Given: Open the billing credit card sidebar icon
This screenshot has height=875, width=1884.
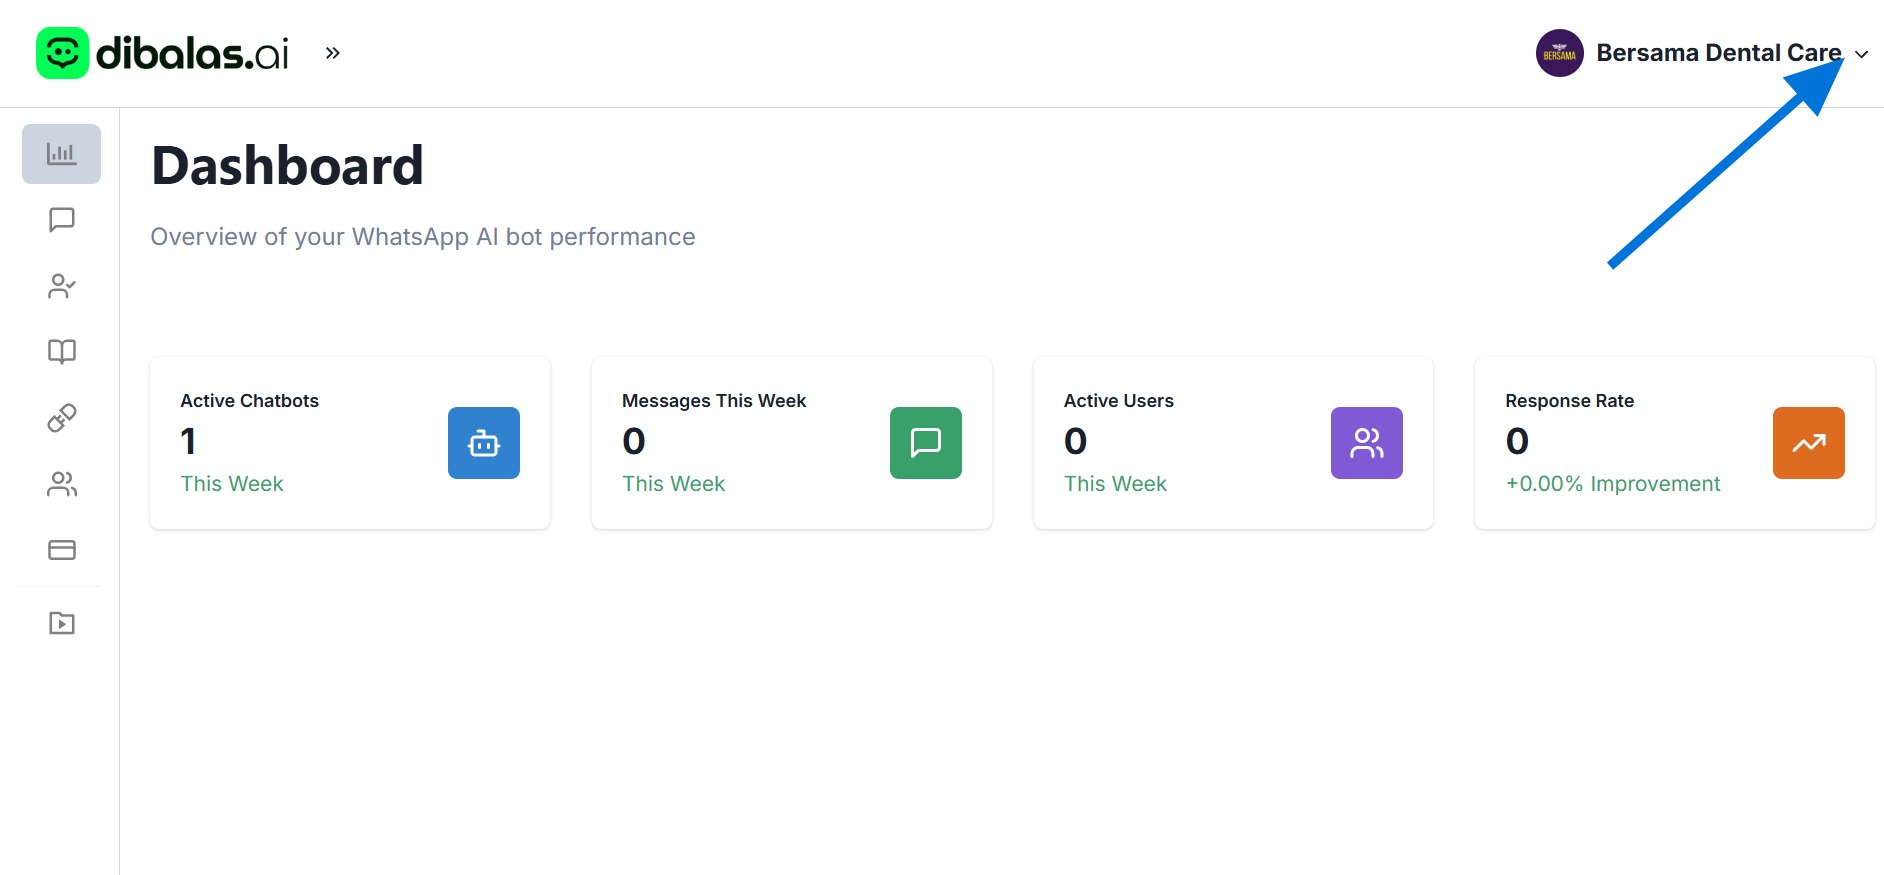Looking at the screenshot, I should pos(61,550).
